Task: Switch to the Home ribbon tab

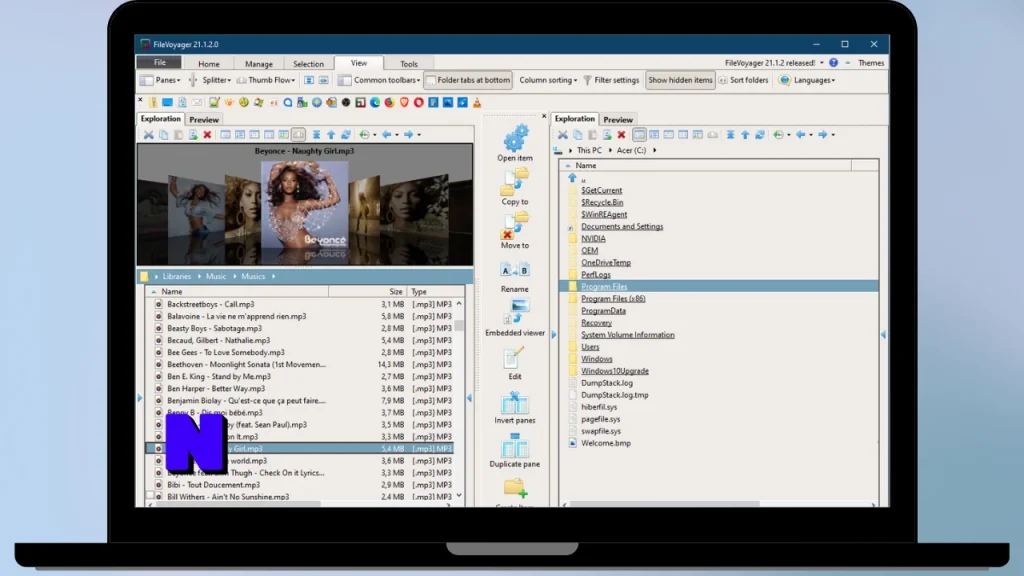Action: [x=209, y=64]
